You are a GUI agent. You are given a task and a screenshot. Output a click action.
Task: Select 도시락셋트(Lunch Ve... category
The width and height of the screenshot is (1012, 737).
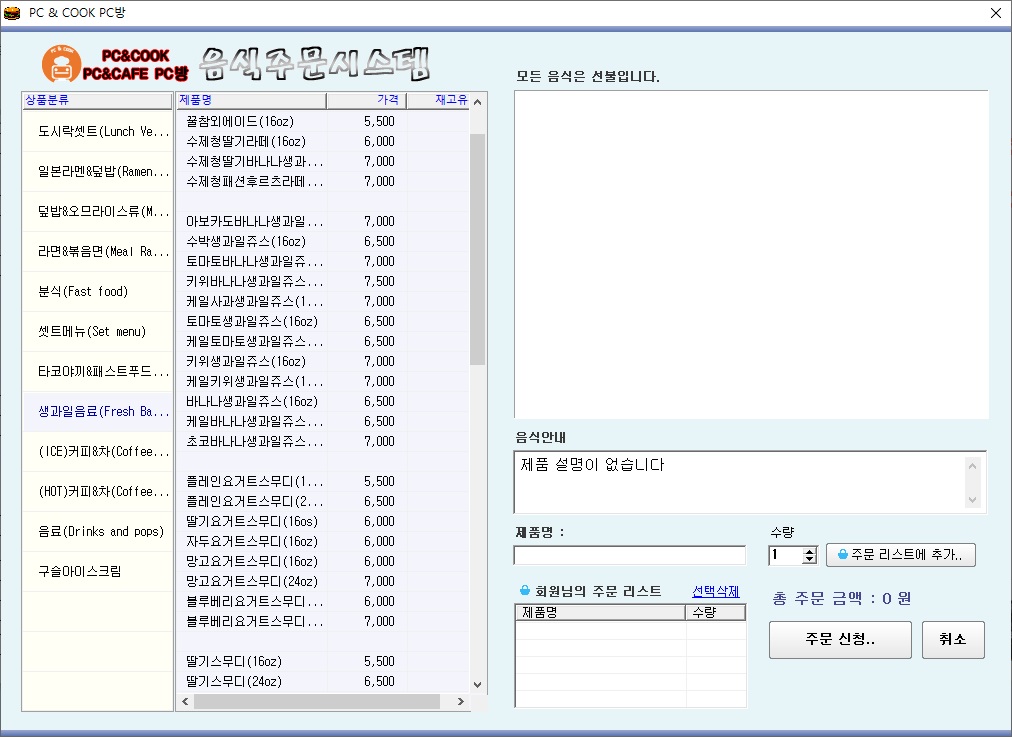97,132
